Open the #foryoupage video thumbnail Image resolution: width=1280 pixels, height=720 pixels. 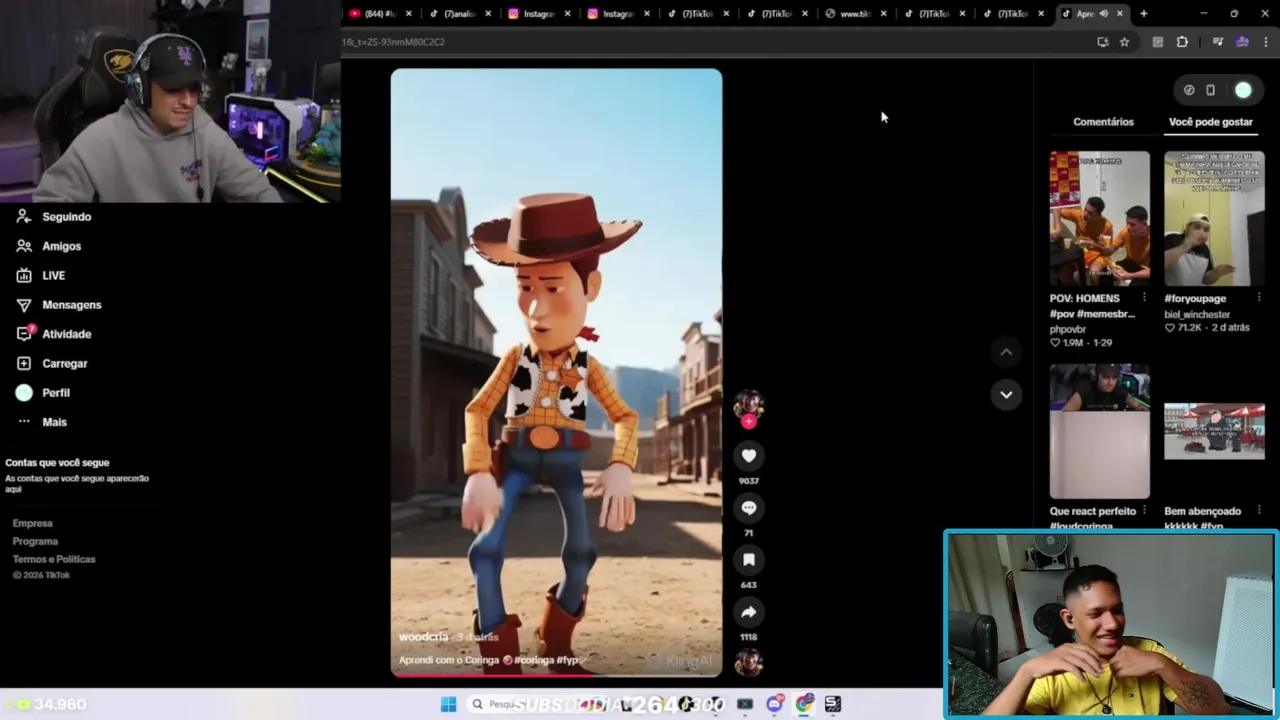(x=1214, y=218)
